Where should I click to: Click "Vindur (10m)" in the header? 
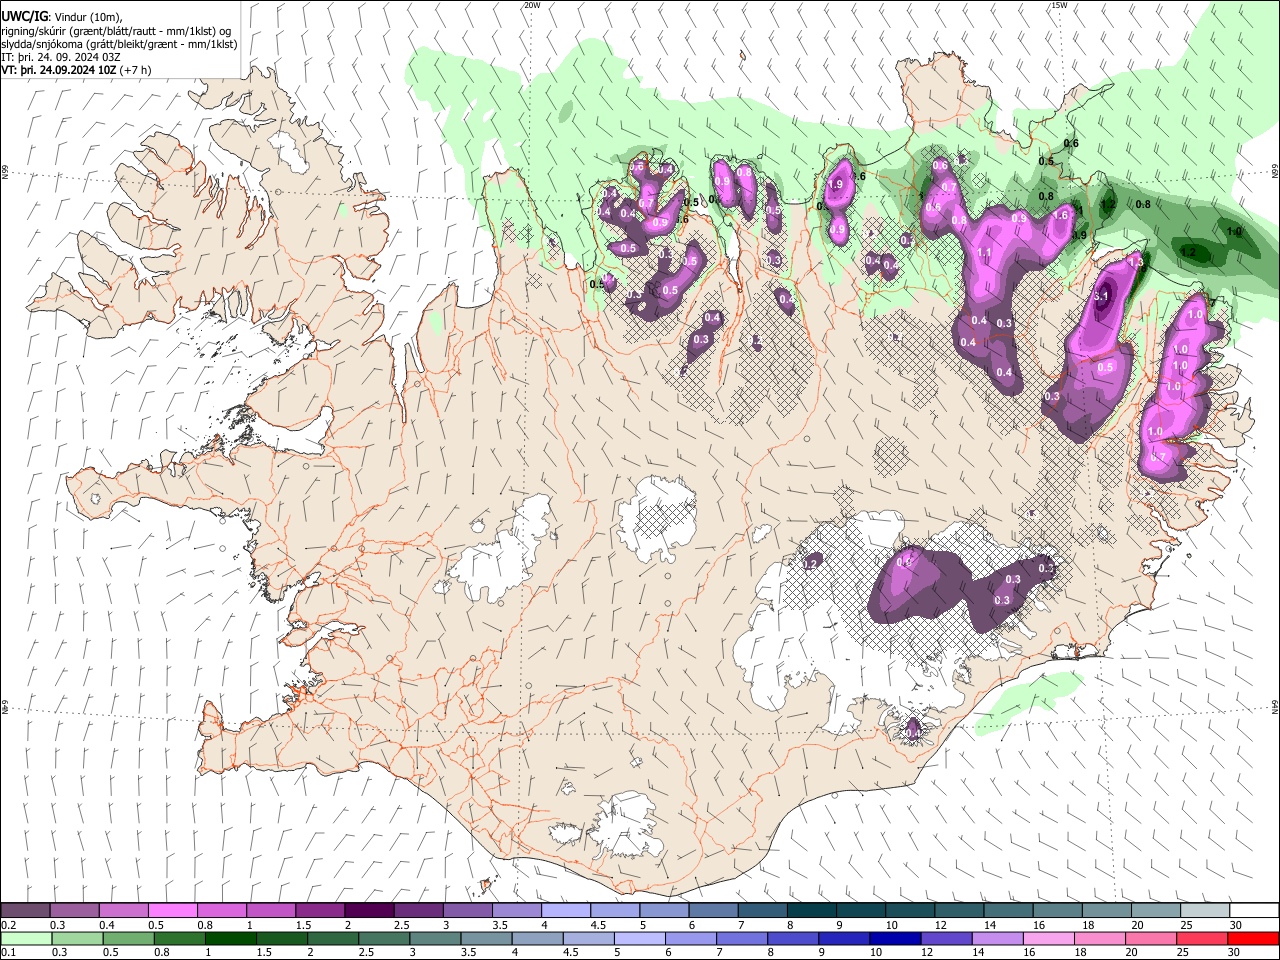click(x=88, y=17)
